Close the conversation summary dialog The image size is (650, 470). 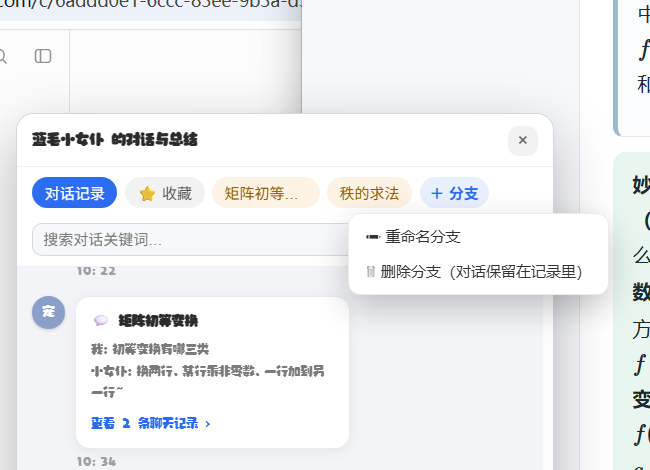click(x=523, y=141)
